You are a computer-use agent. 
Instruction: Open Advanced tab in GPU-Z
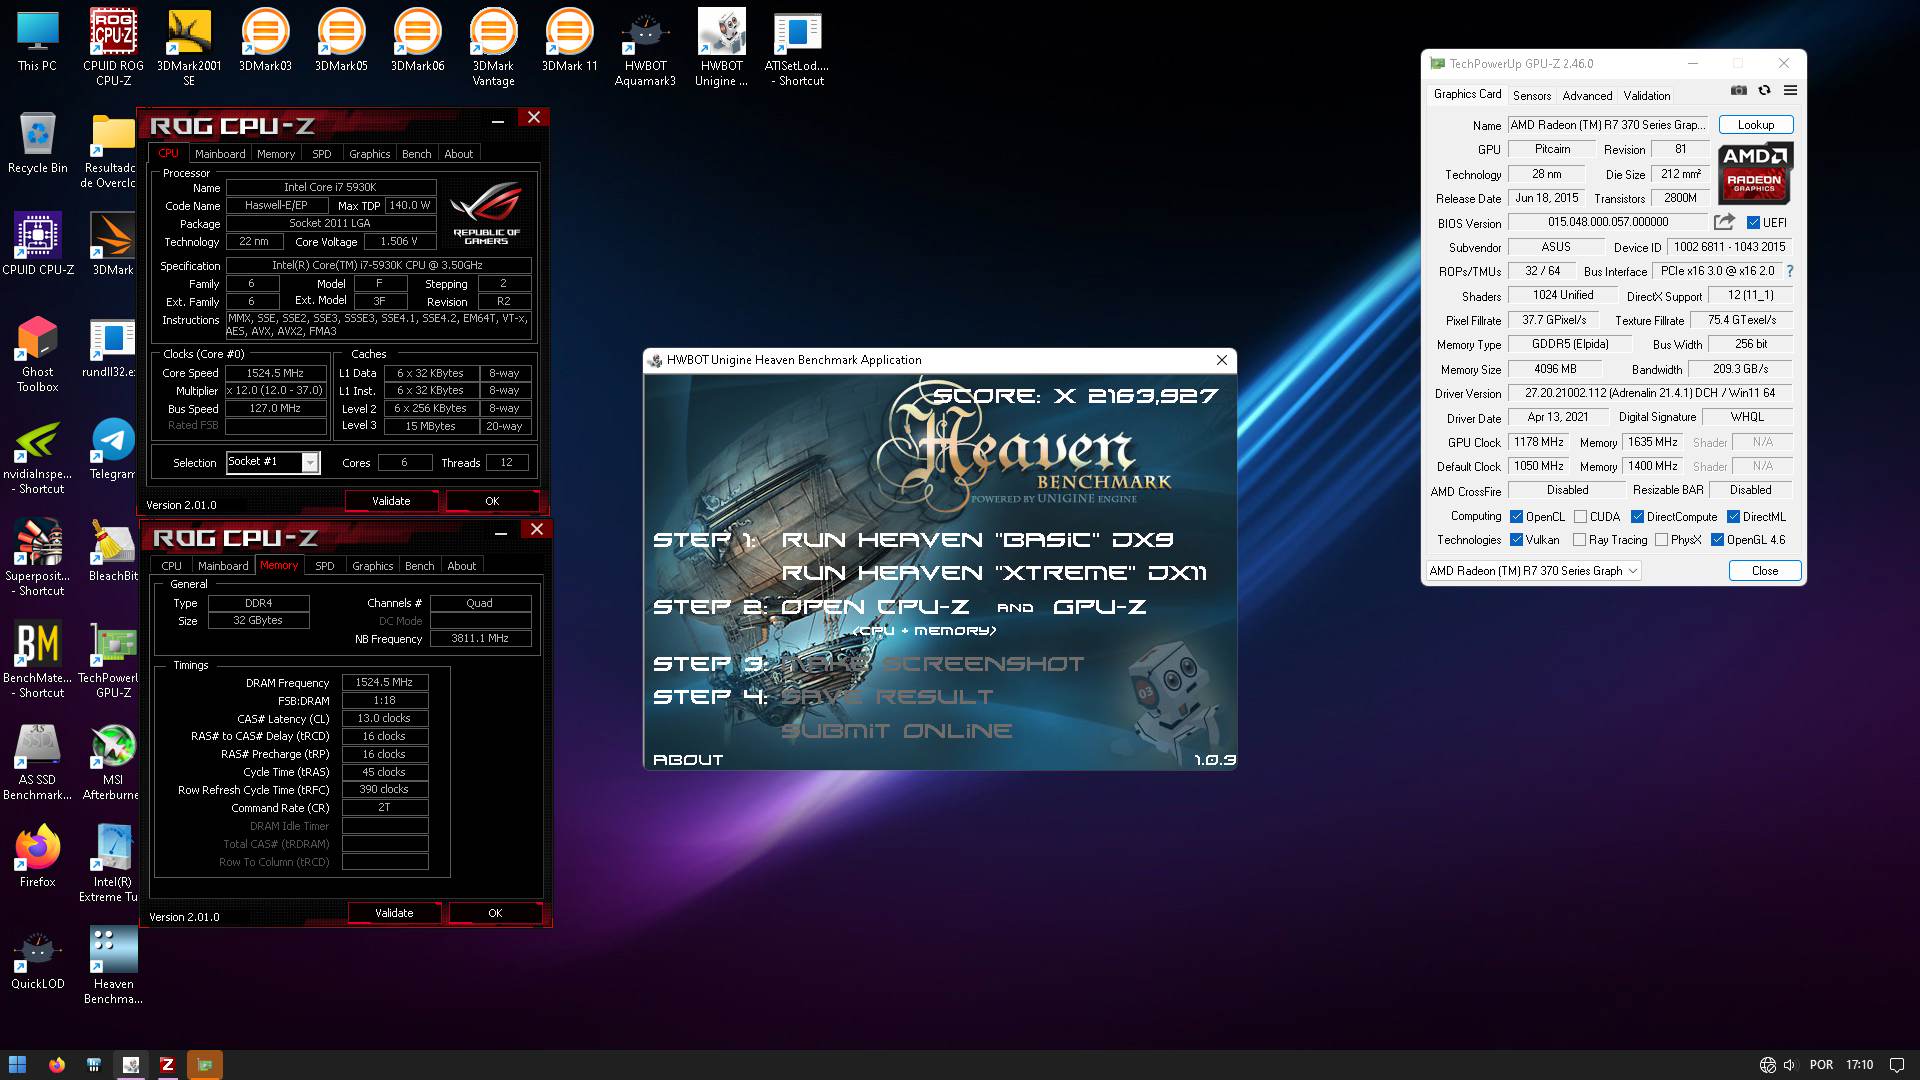(1587, 96)
